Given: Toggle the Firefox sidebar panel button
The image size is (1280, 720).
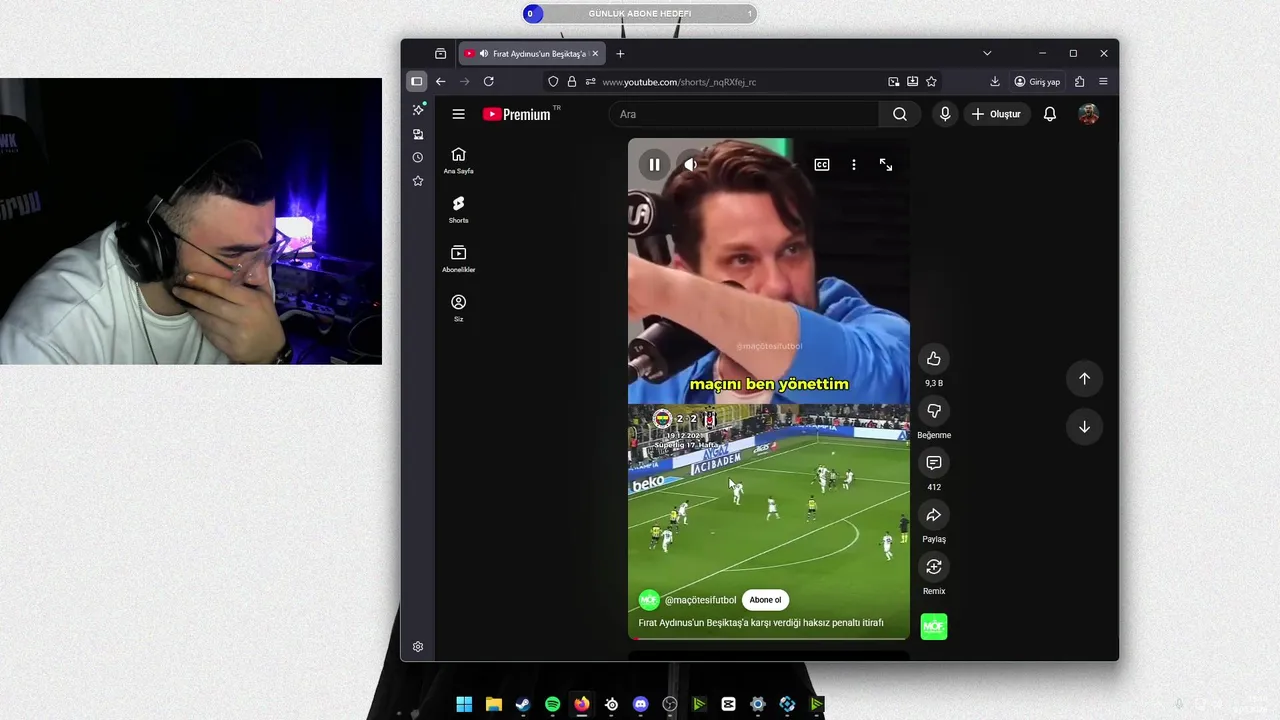Looking at the screenshot, I should (x=417, y=81).
